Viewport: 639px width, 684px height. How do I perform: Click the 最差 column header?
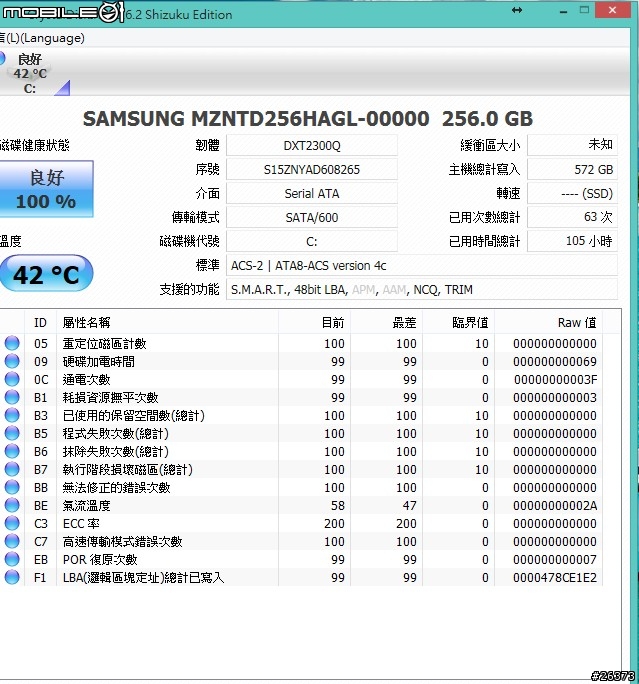point(386,322)
